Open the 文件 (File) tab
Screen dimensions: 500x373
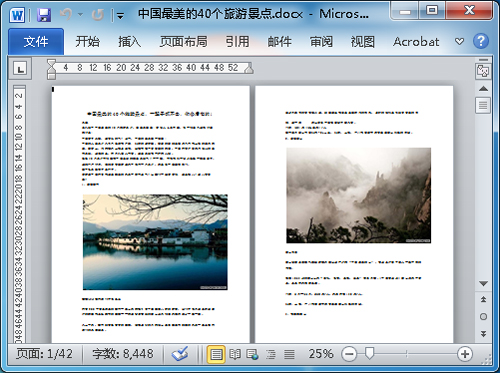[36, 42]
